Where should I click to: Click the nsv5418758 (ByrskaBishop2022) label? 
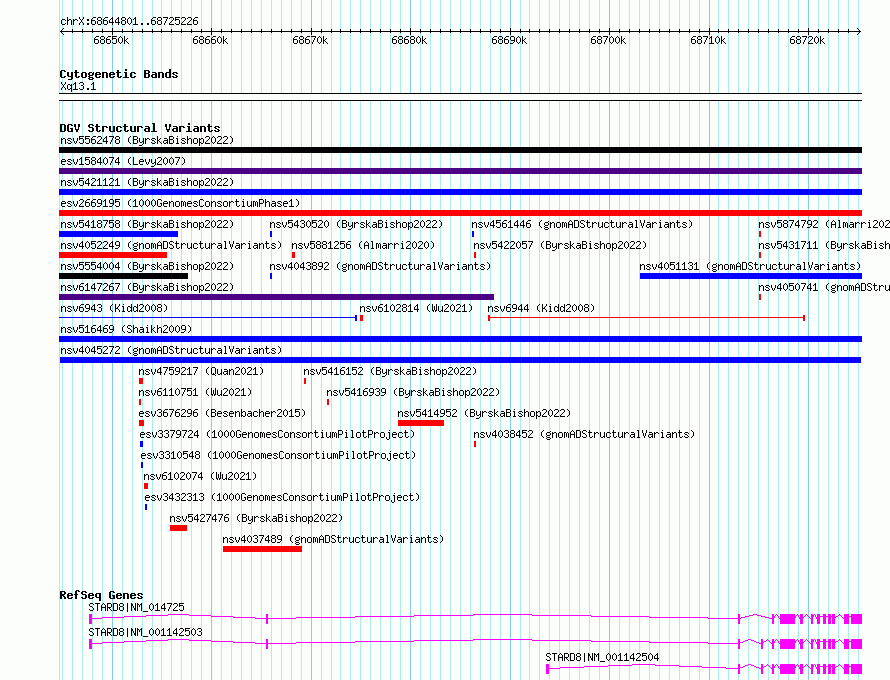click(x=147, y=224)
